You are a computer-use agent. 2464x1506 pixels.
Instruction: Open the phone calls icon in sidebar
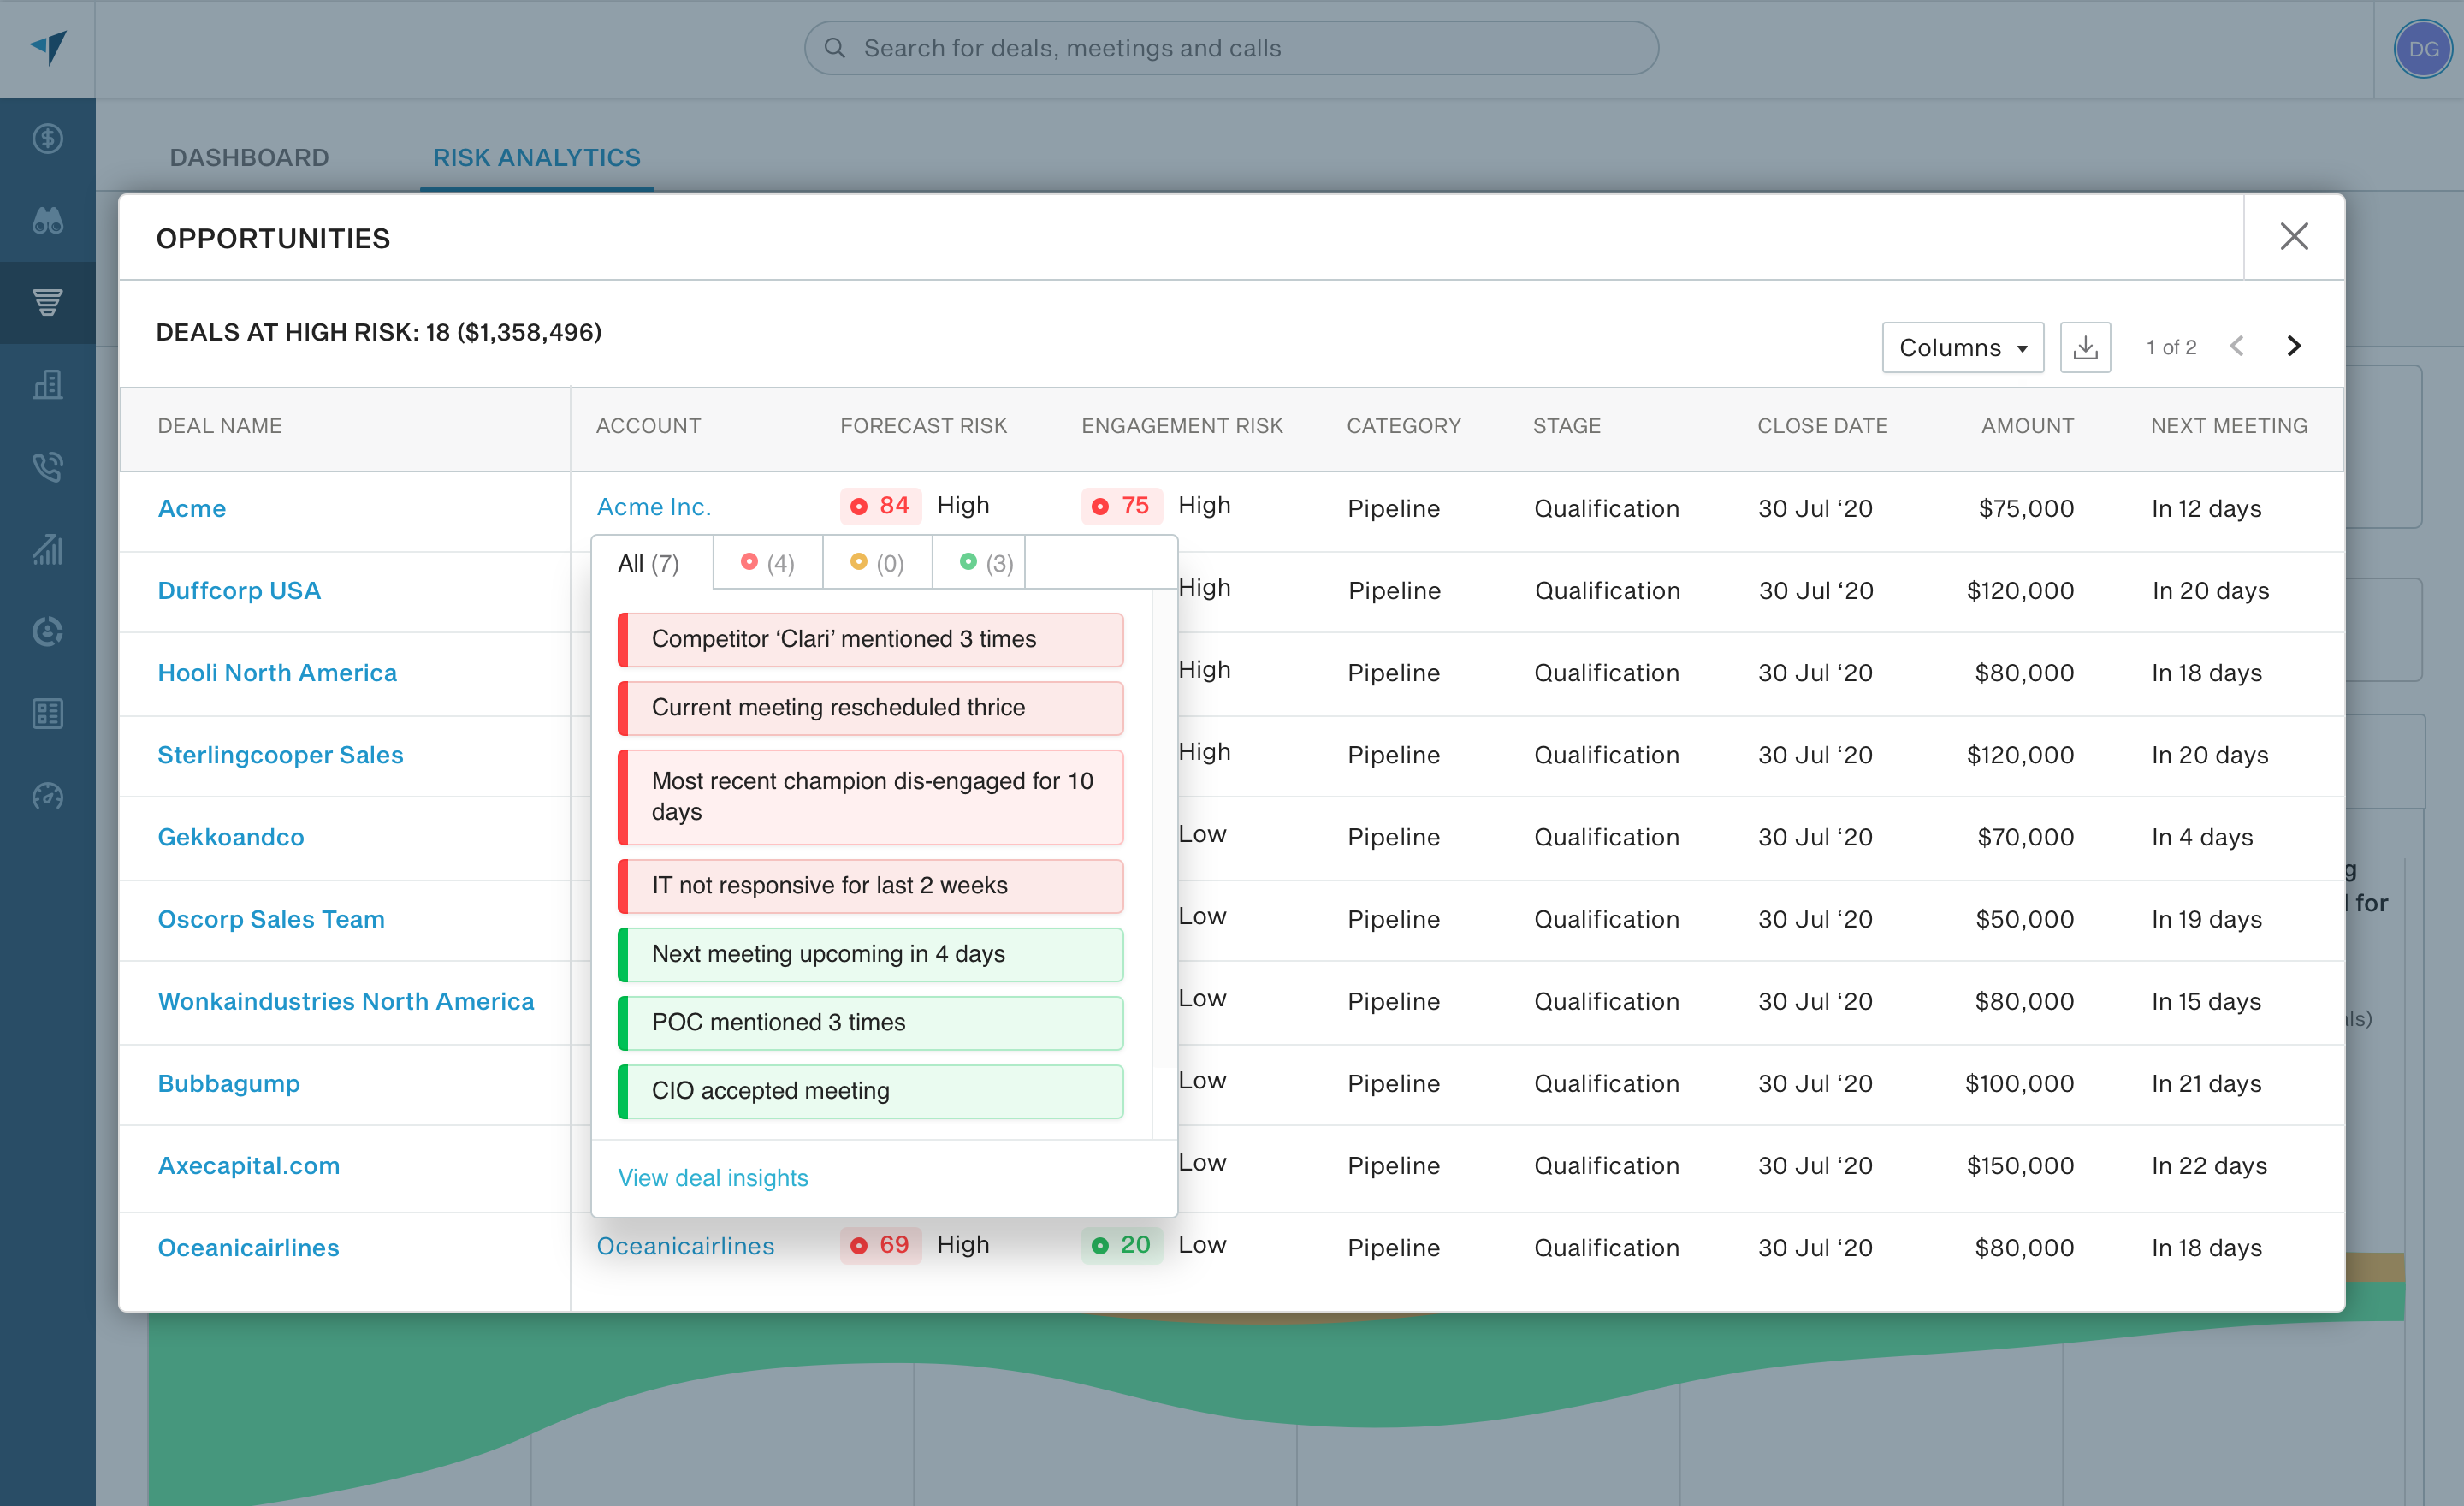[47, 466]
